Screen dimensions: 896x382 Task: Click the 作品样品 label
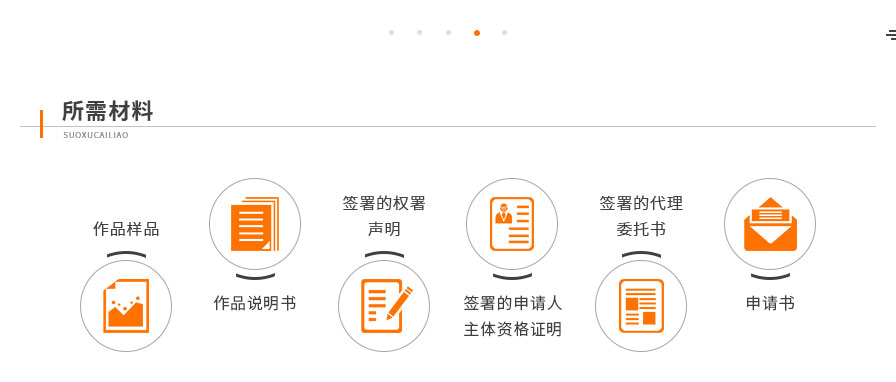pos(126,229)
